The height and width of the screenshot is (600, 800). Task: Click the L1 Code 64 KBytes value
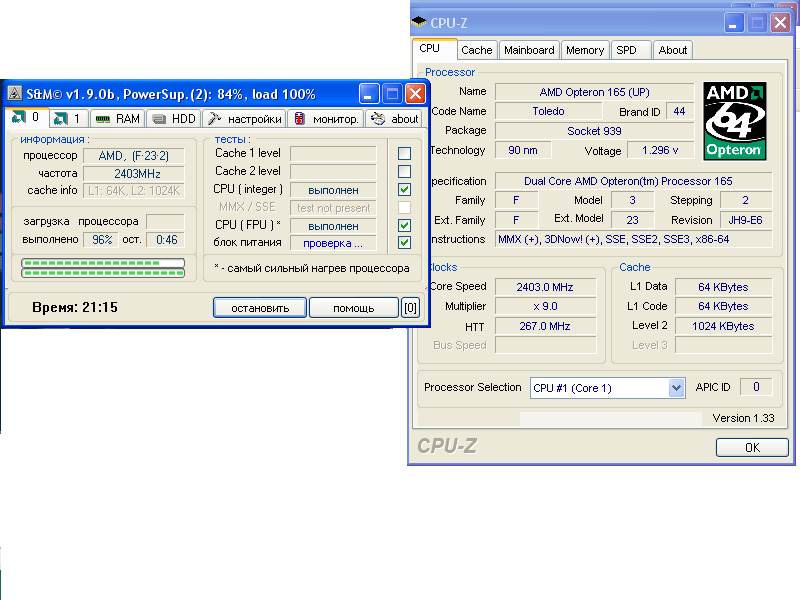pos(723,306)
